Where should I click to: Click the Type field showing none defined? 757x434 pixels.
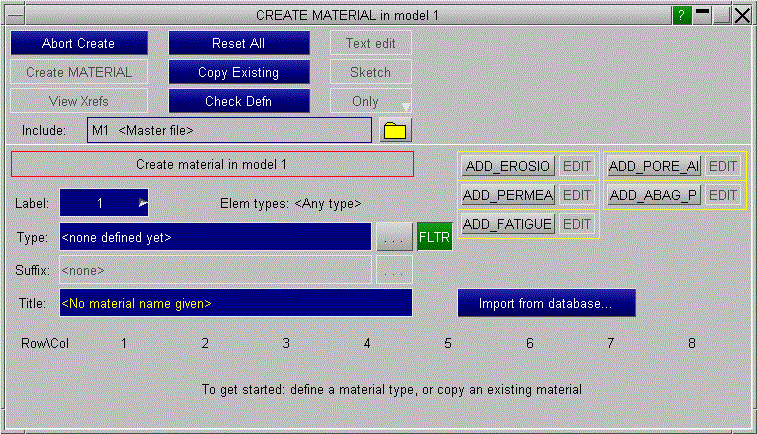point(215,238)
